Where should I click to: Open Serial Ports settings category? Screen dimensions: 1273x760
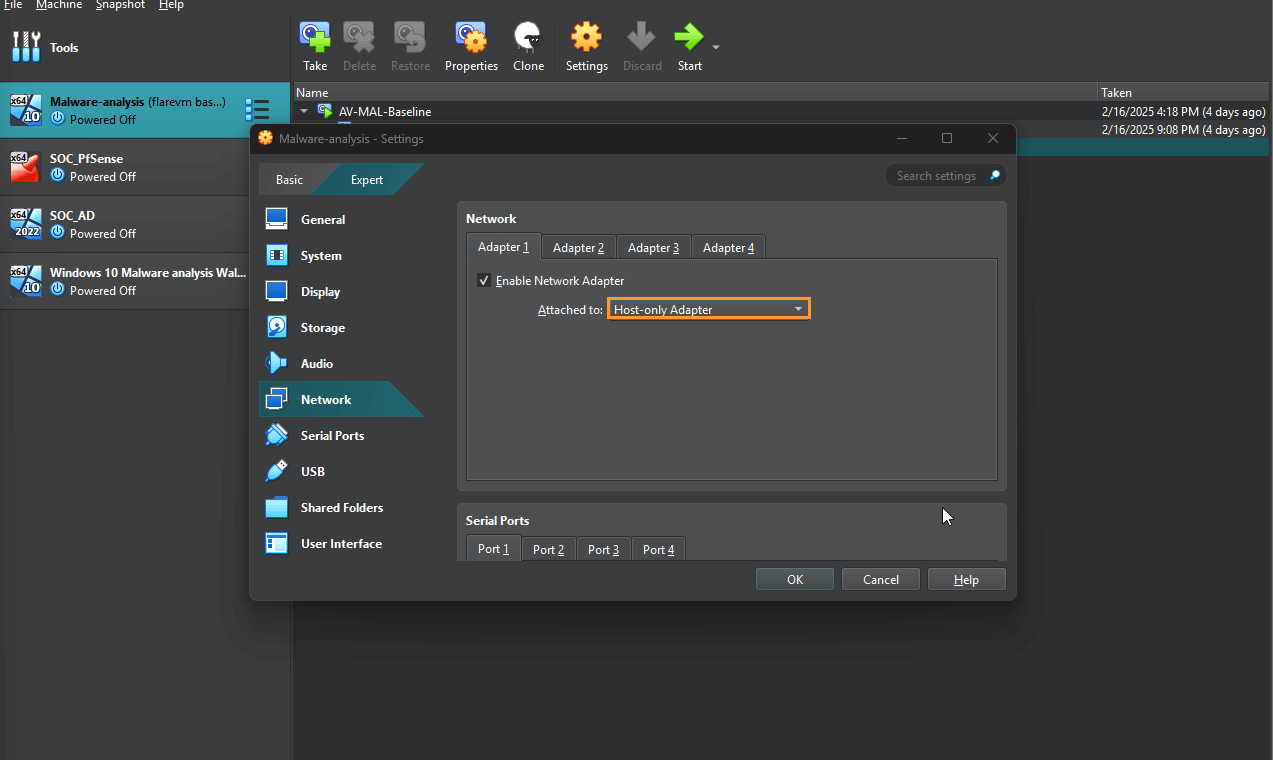click(x=340, y=435)
